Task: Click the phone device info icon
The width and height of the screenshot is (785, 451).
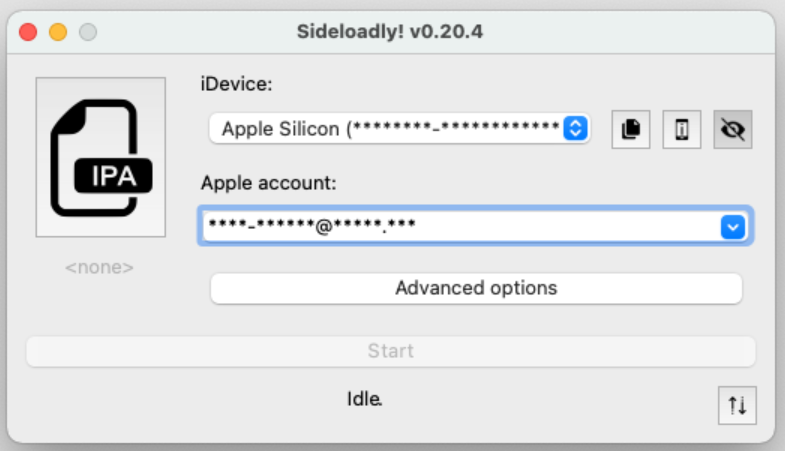Action: pyautogui.click(x=682, y=130)
